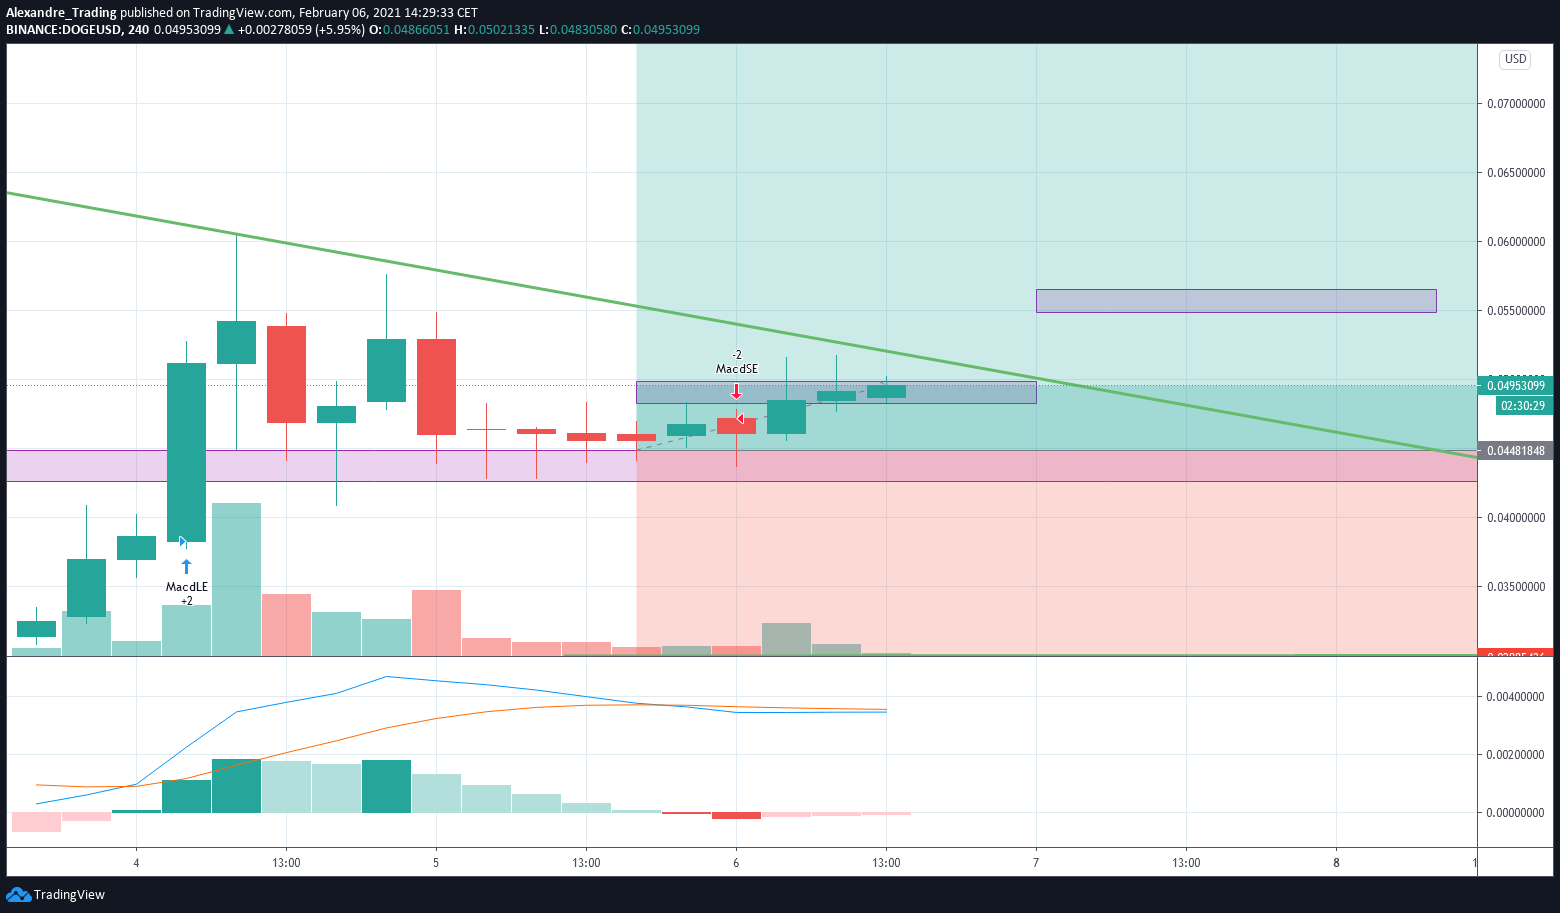This screenshot has width=1560, height=913.
Task: Click the Alexandre_Trading author name
Action: [61, 13]
